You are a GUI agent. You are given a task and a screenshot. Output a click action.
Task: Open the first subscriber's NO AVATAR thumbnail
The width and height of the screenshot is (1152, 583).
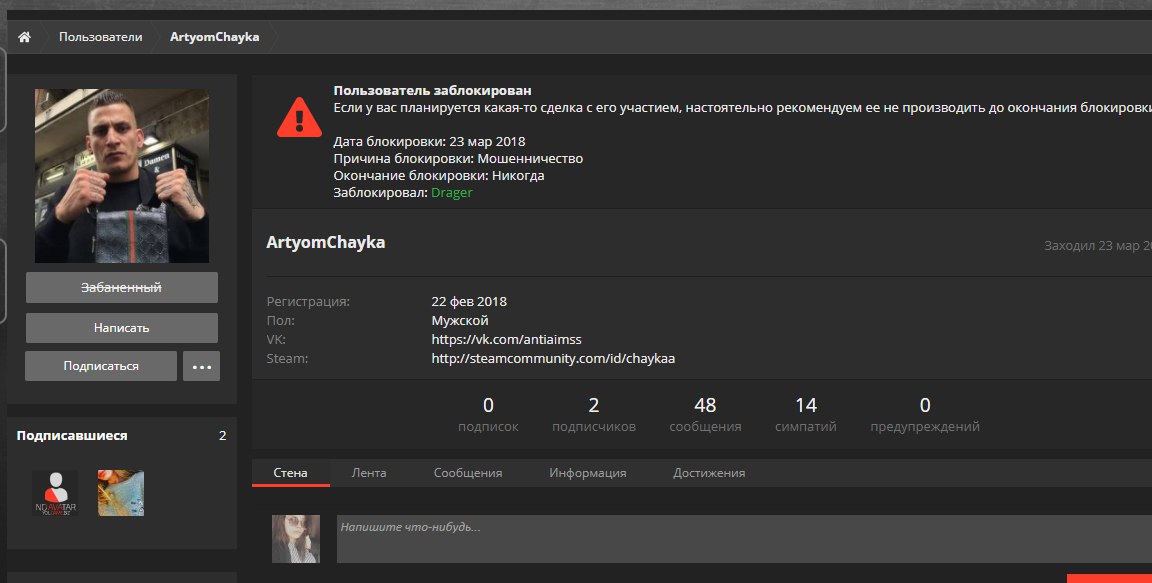(x=55, y=493)
